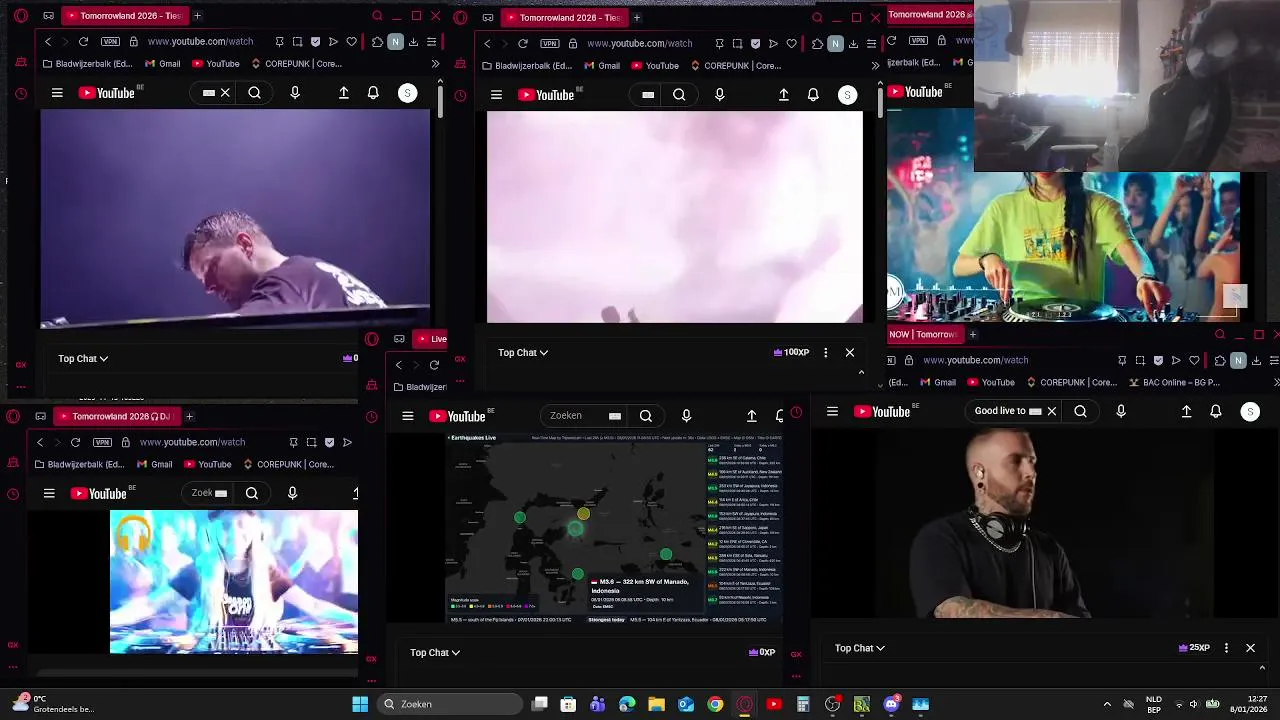Collapse chat chevron below 100XP close button

861,373
